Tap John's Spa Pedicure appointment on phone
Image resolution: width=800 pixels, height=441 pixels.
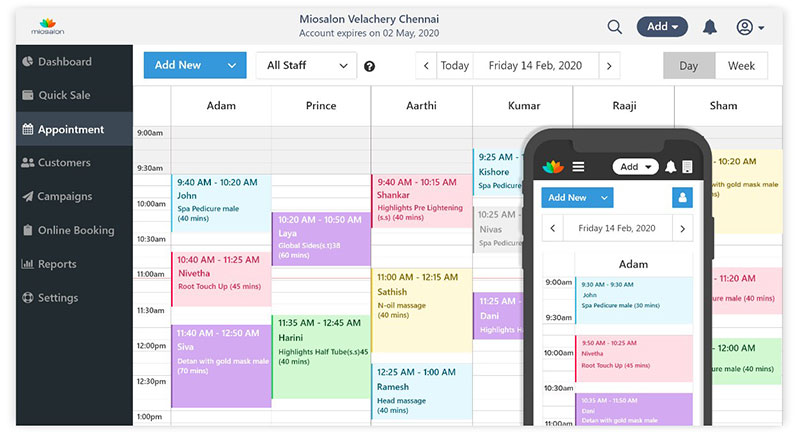click(634, 300)
